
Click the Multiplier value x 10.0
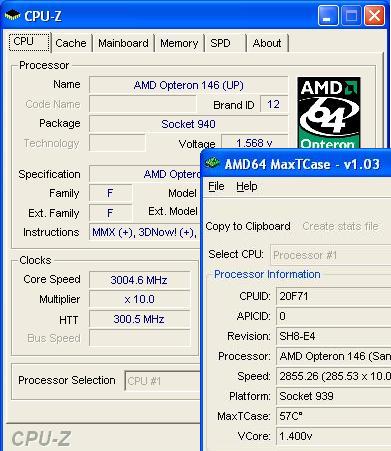pos(139,299)
